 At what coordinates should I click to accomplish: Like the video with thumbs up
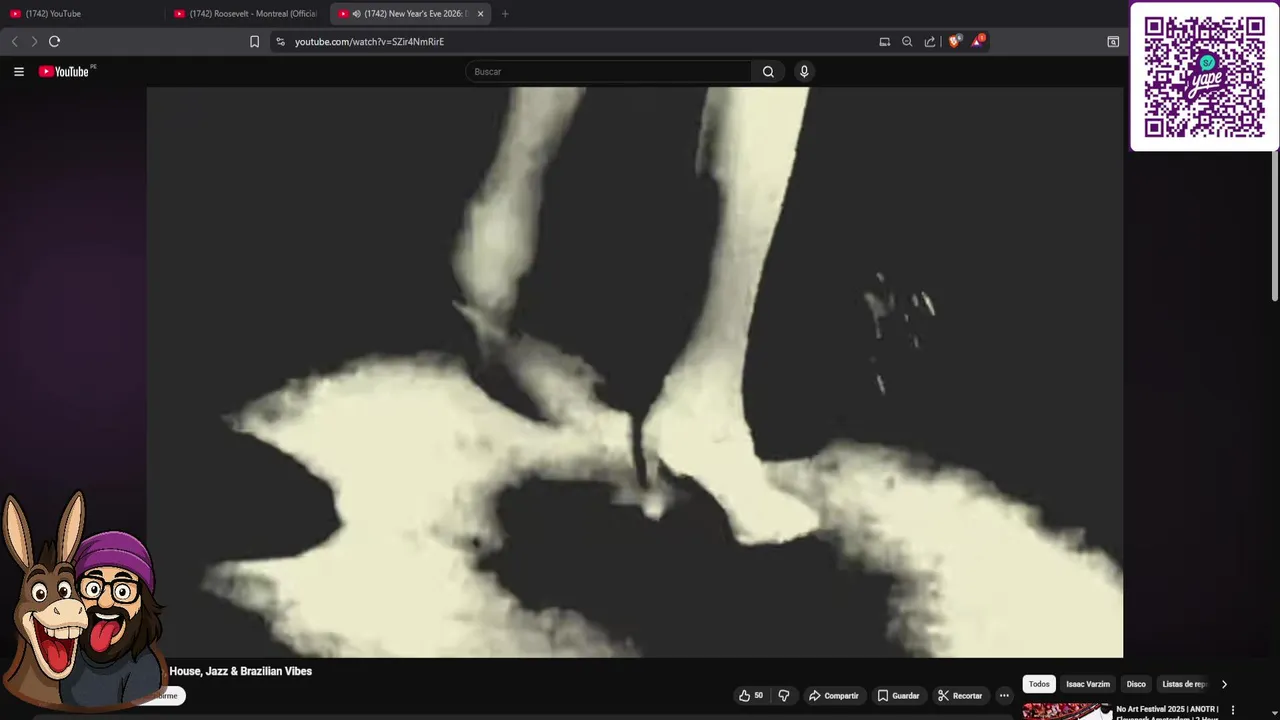751,695
